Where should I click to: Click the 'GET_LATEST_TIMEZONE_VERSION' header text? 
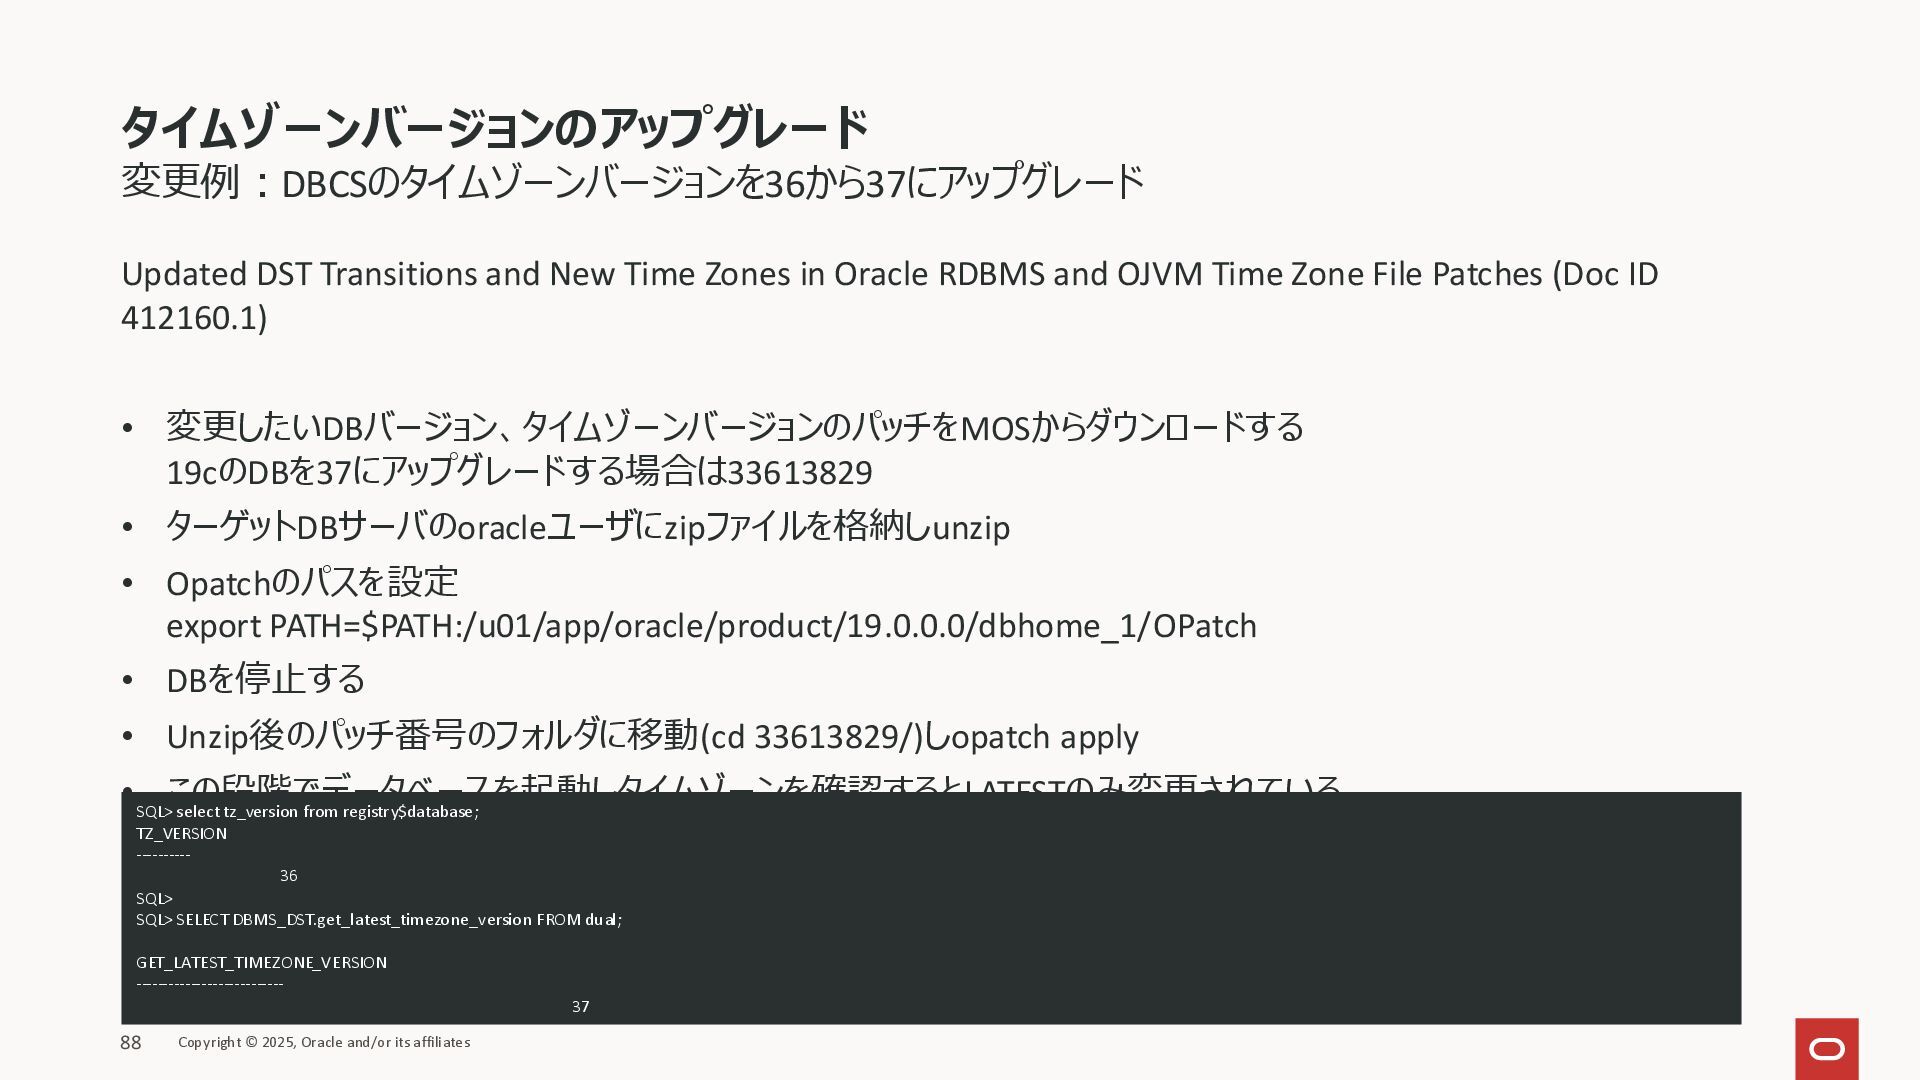pos(261,963)
